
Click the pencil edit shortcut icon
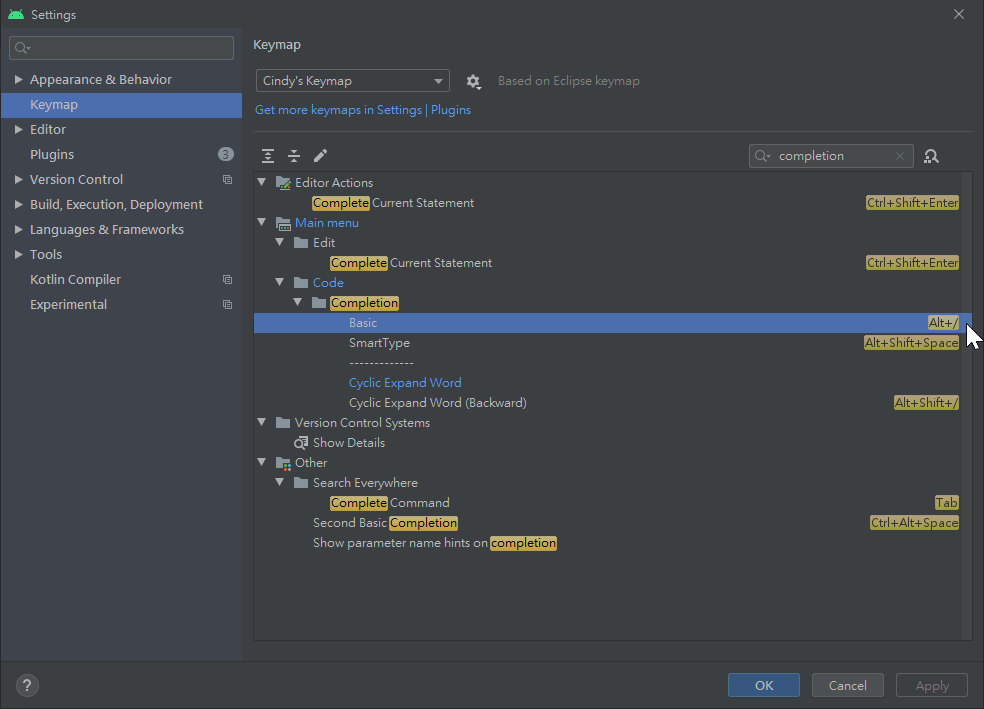coord(321,156)
